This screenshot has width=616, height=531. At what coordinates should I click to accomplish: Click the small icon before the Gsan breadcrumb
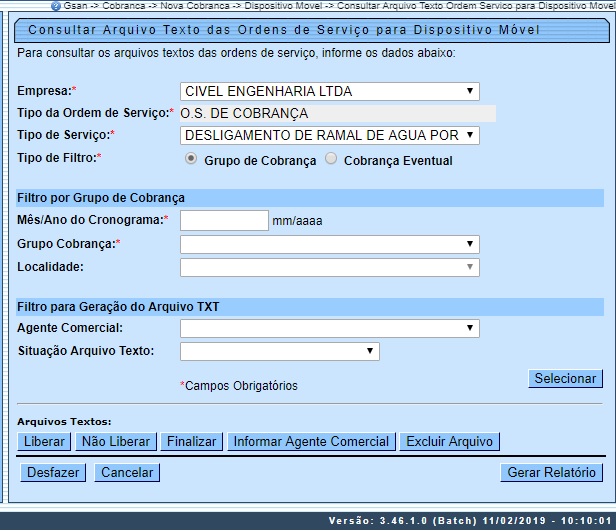click(56, 6)
